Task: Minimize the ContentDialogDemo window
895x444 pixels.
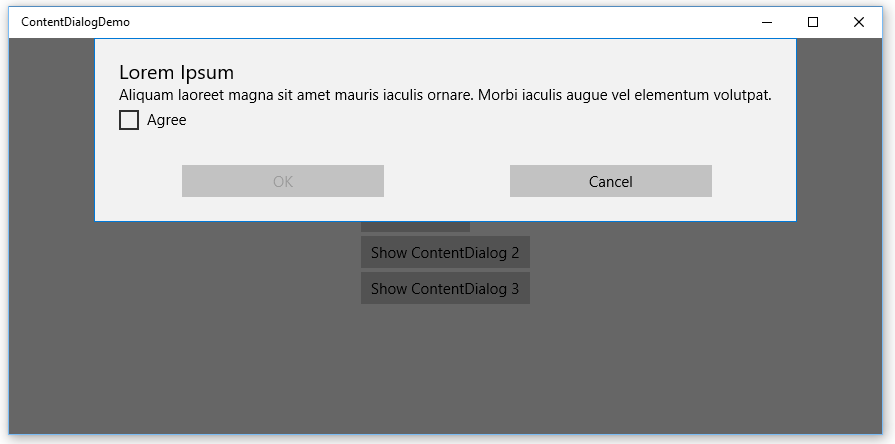Action: point(767,22)
